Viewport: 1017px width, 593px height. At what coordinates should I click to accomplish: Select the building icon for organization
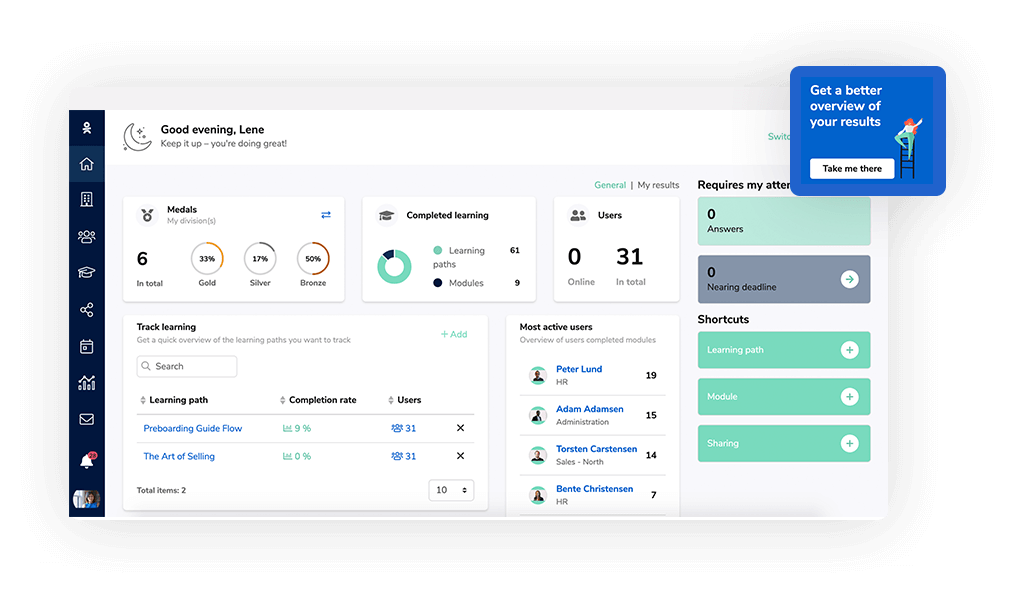tap(87, 199)
